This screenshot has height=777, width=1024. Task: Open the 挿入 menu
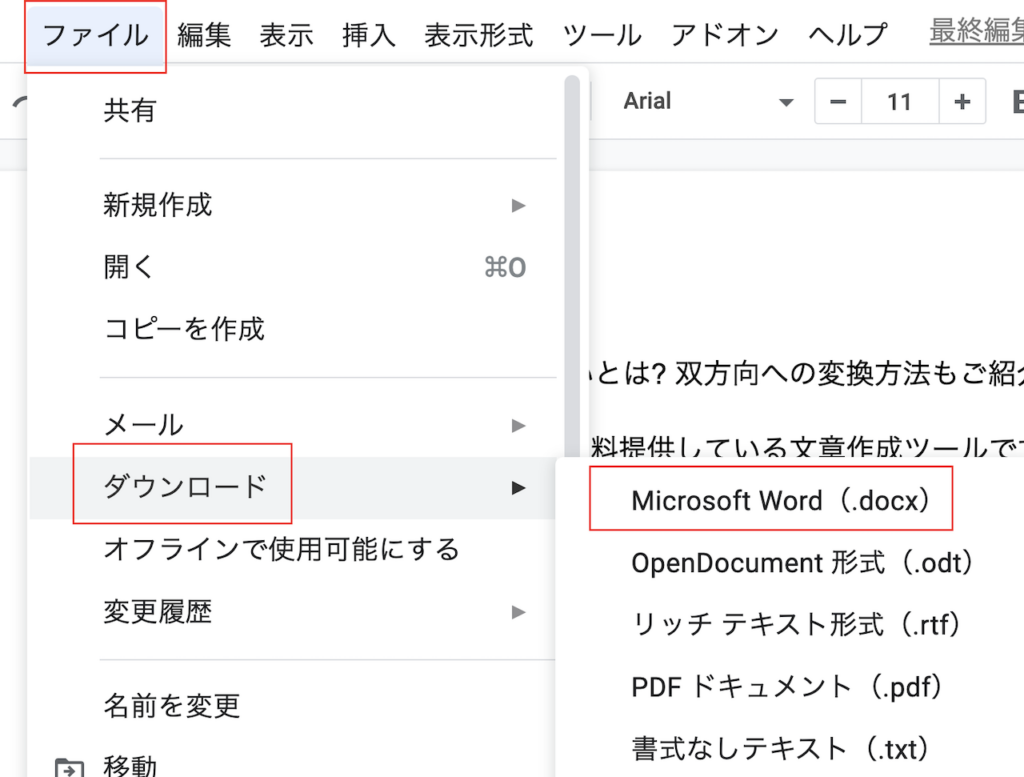coord(369,35)
